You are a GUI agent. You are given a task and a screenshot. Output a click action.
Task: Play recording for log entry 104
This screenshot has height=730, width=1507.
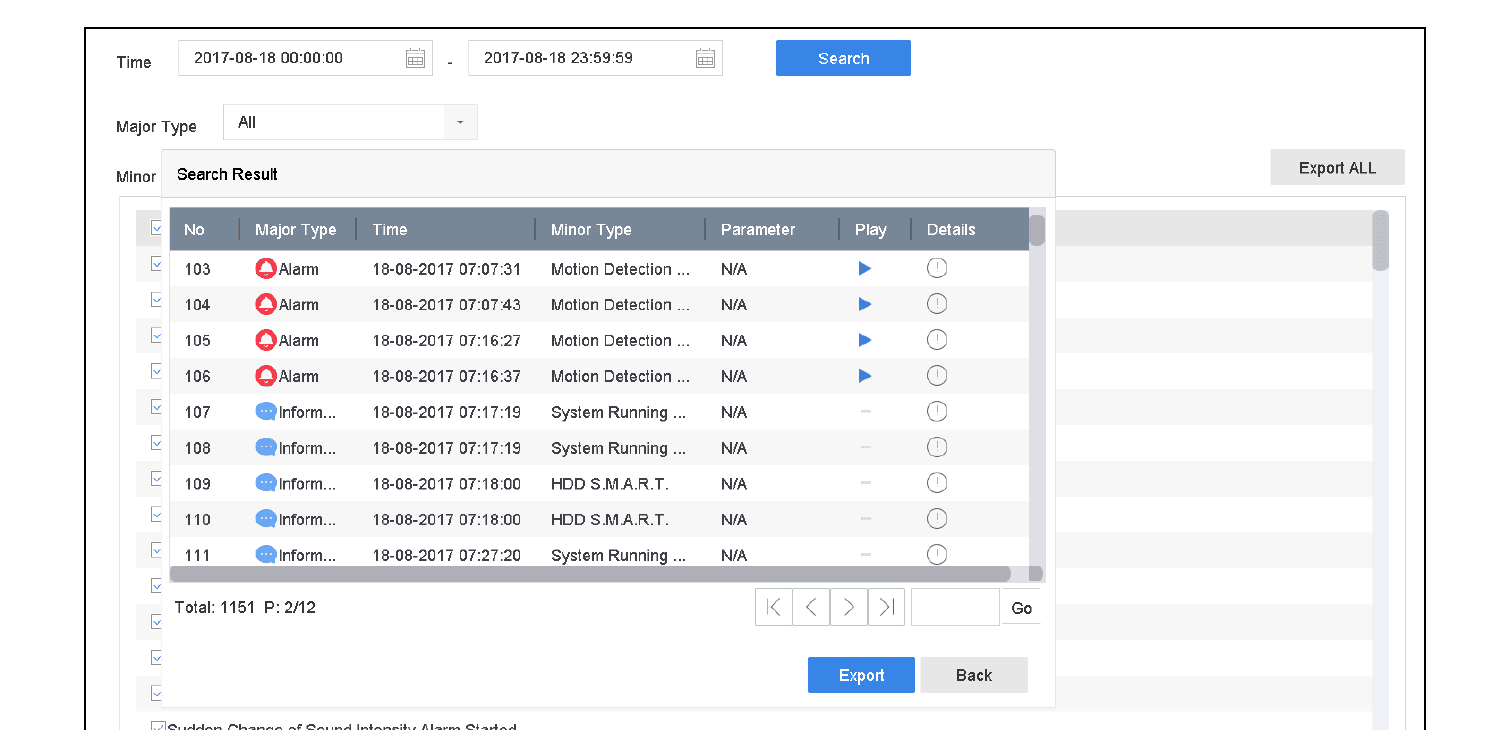tap(865, 304)
